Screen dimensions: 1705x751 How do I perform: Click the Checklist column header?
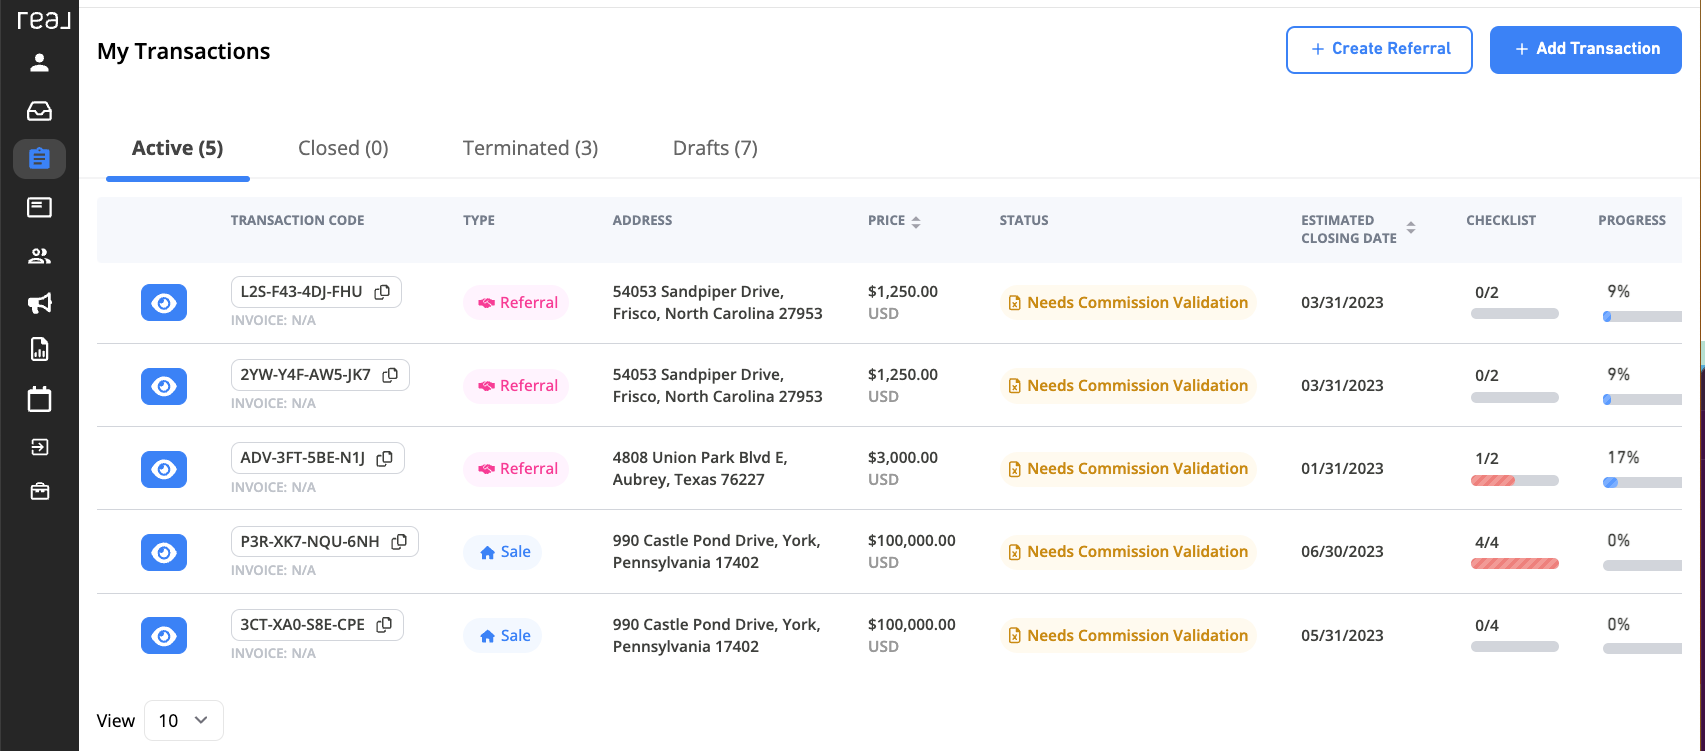[1501, 221]
